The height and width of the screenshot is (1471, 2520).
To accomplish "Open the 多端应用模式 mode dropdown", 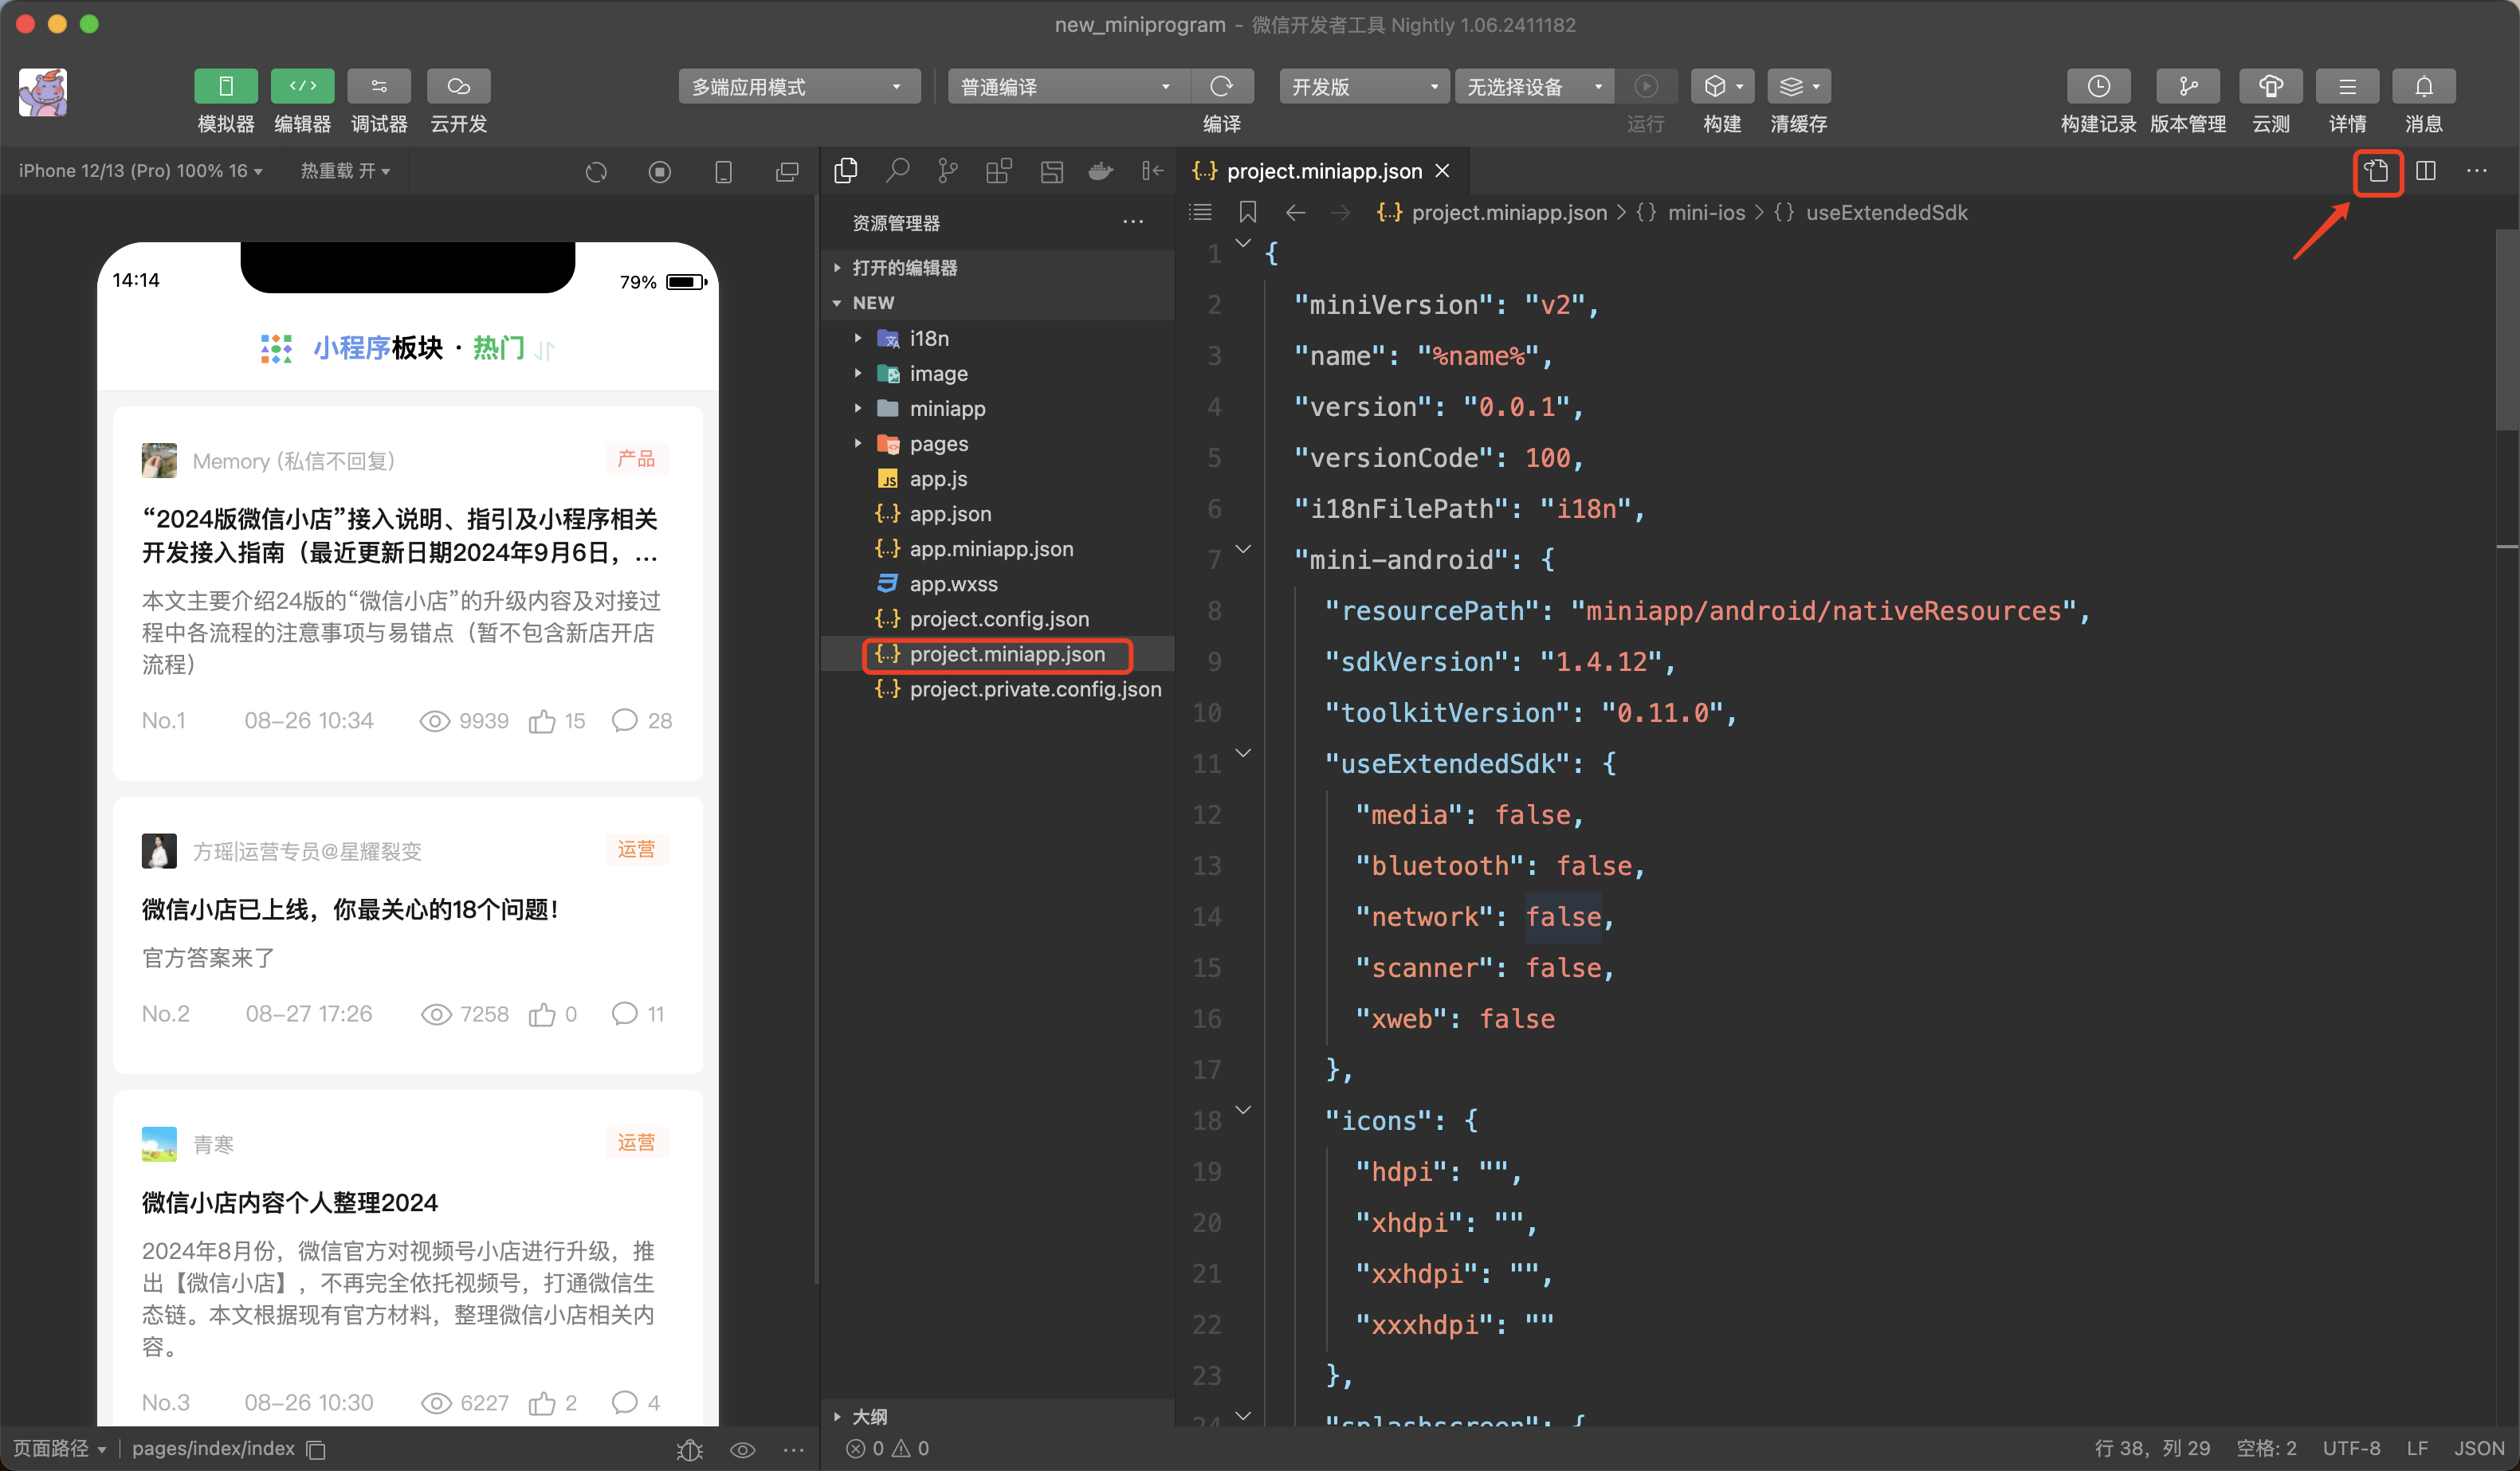I will (x=799, y=87).
